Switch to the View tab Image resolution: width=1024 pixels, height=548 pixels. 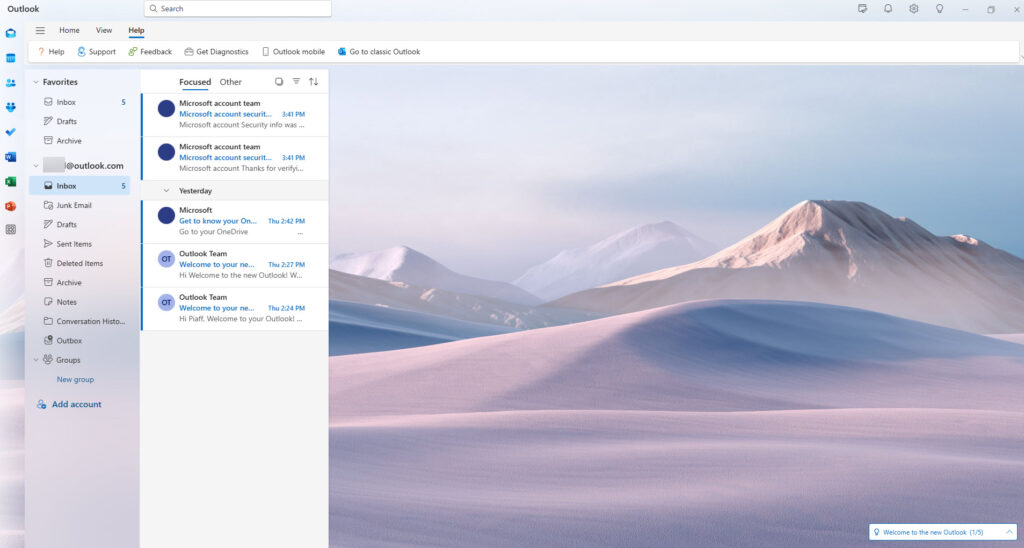104,30
